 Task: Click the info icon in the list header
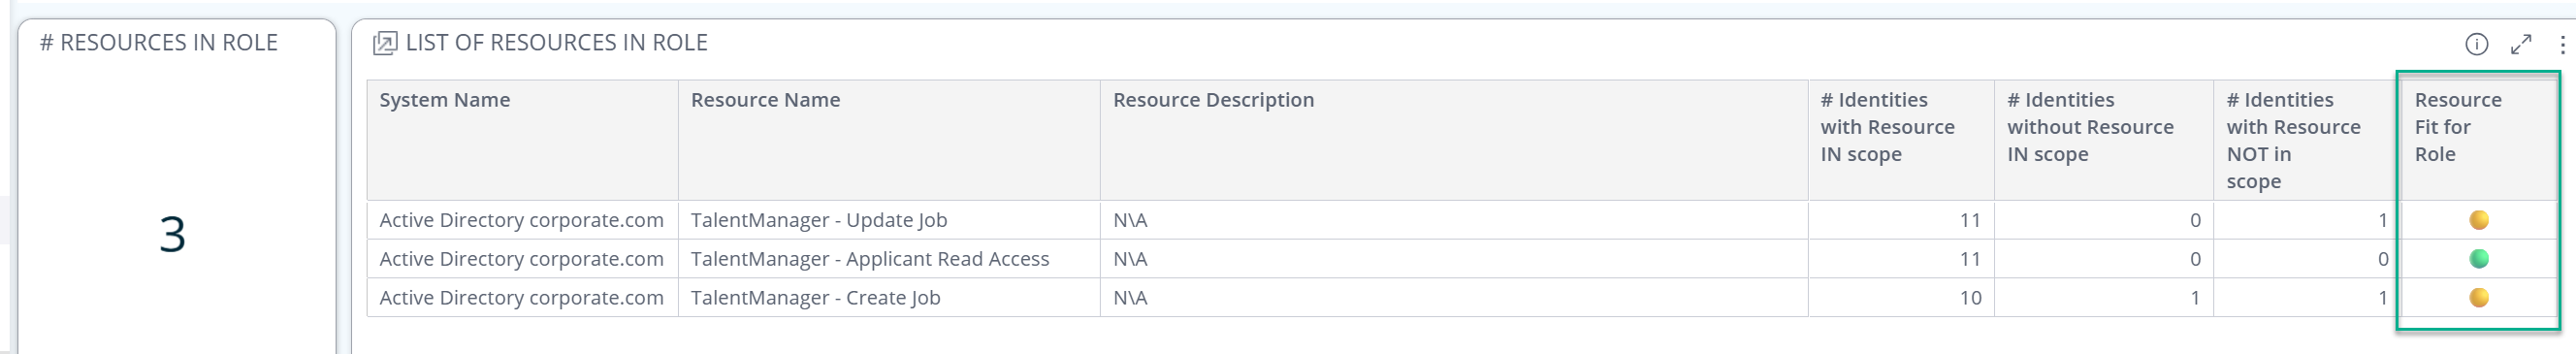click(2476, 44)
